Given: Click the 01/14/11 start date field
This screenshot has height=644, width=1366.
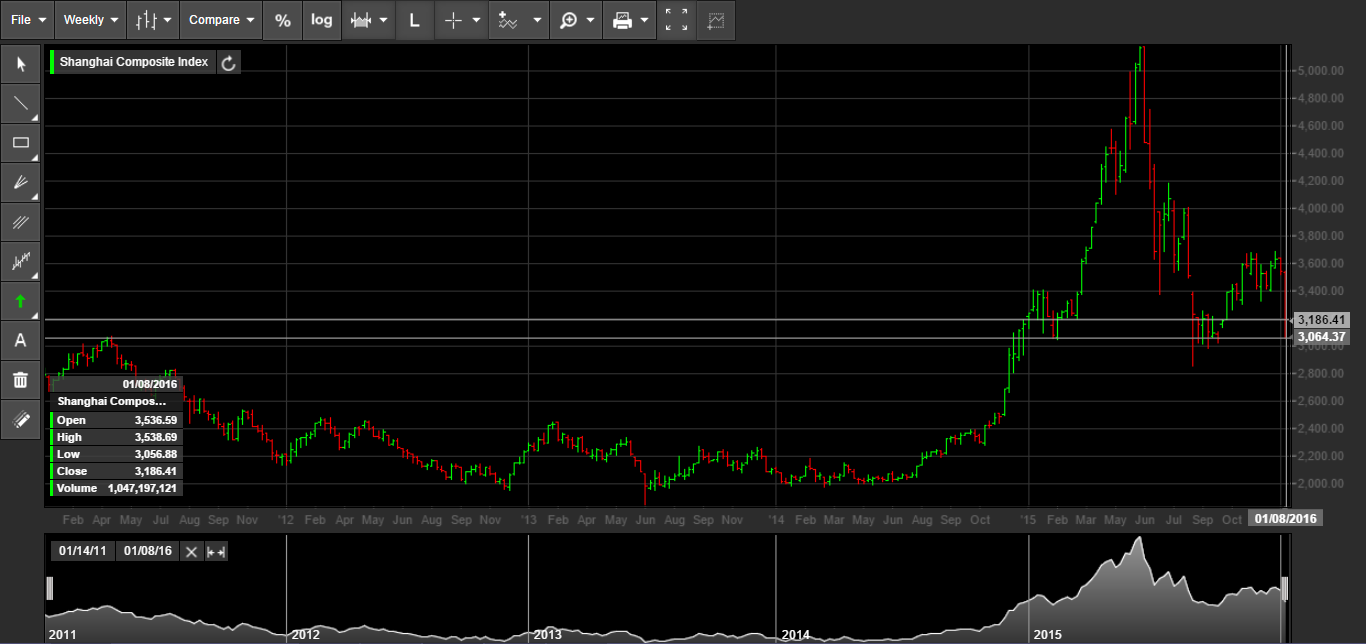Looking at the screenshot, I should (83, 551).
